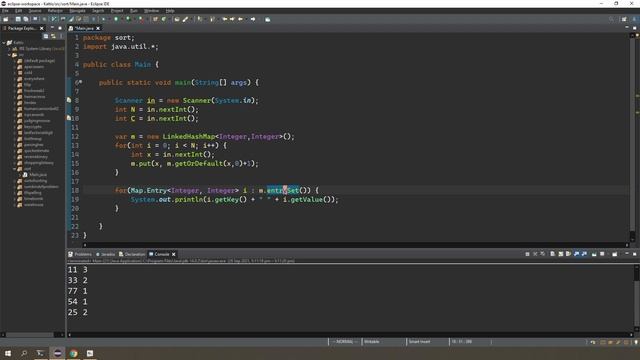Open the Window menu
Image resolution: width=640 pixels, height=360 pixels.
tap(151, 11)
